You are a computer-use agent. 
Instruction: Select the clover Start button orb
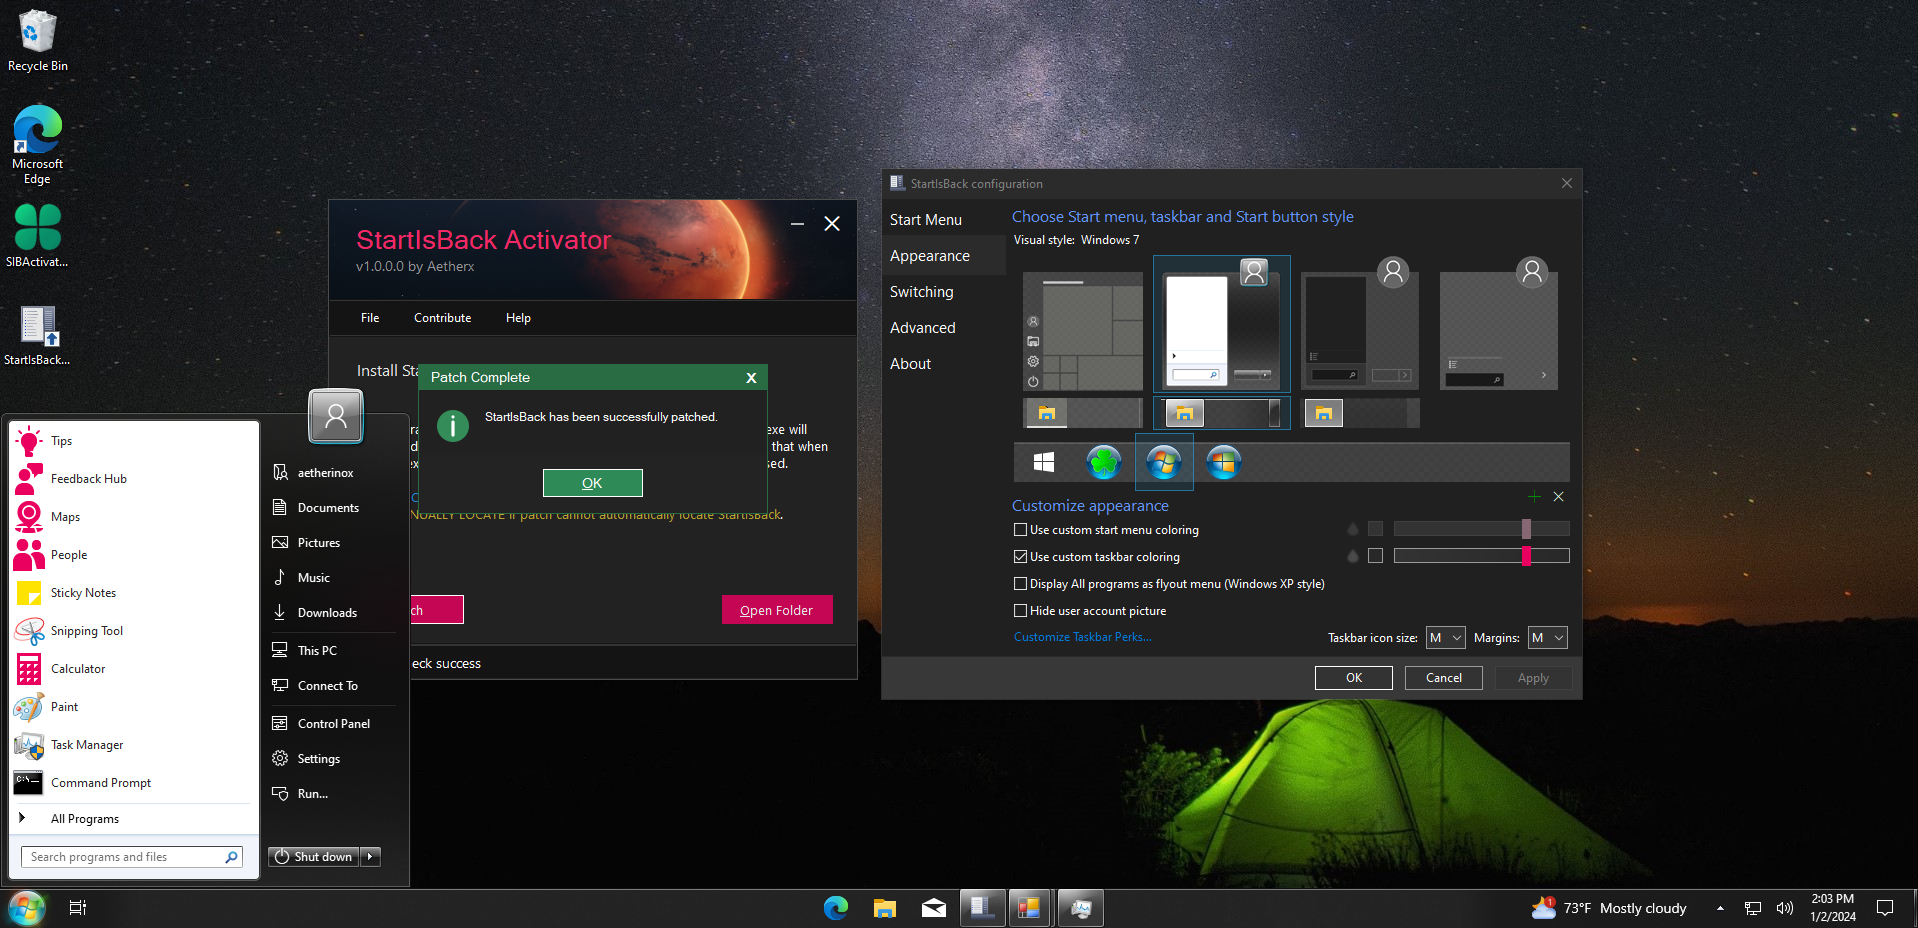coord(1104,462)
